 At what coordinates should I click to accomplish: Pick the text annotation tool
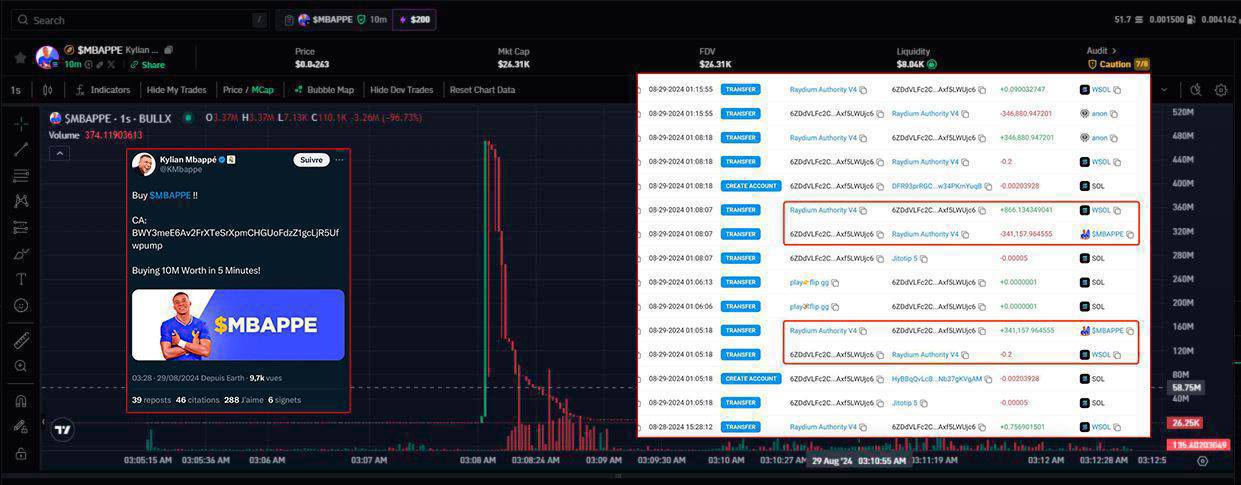point(21,279)
